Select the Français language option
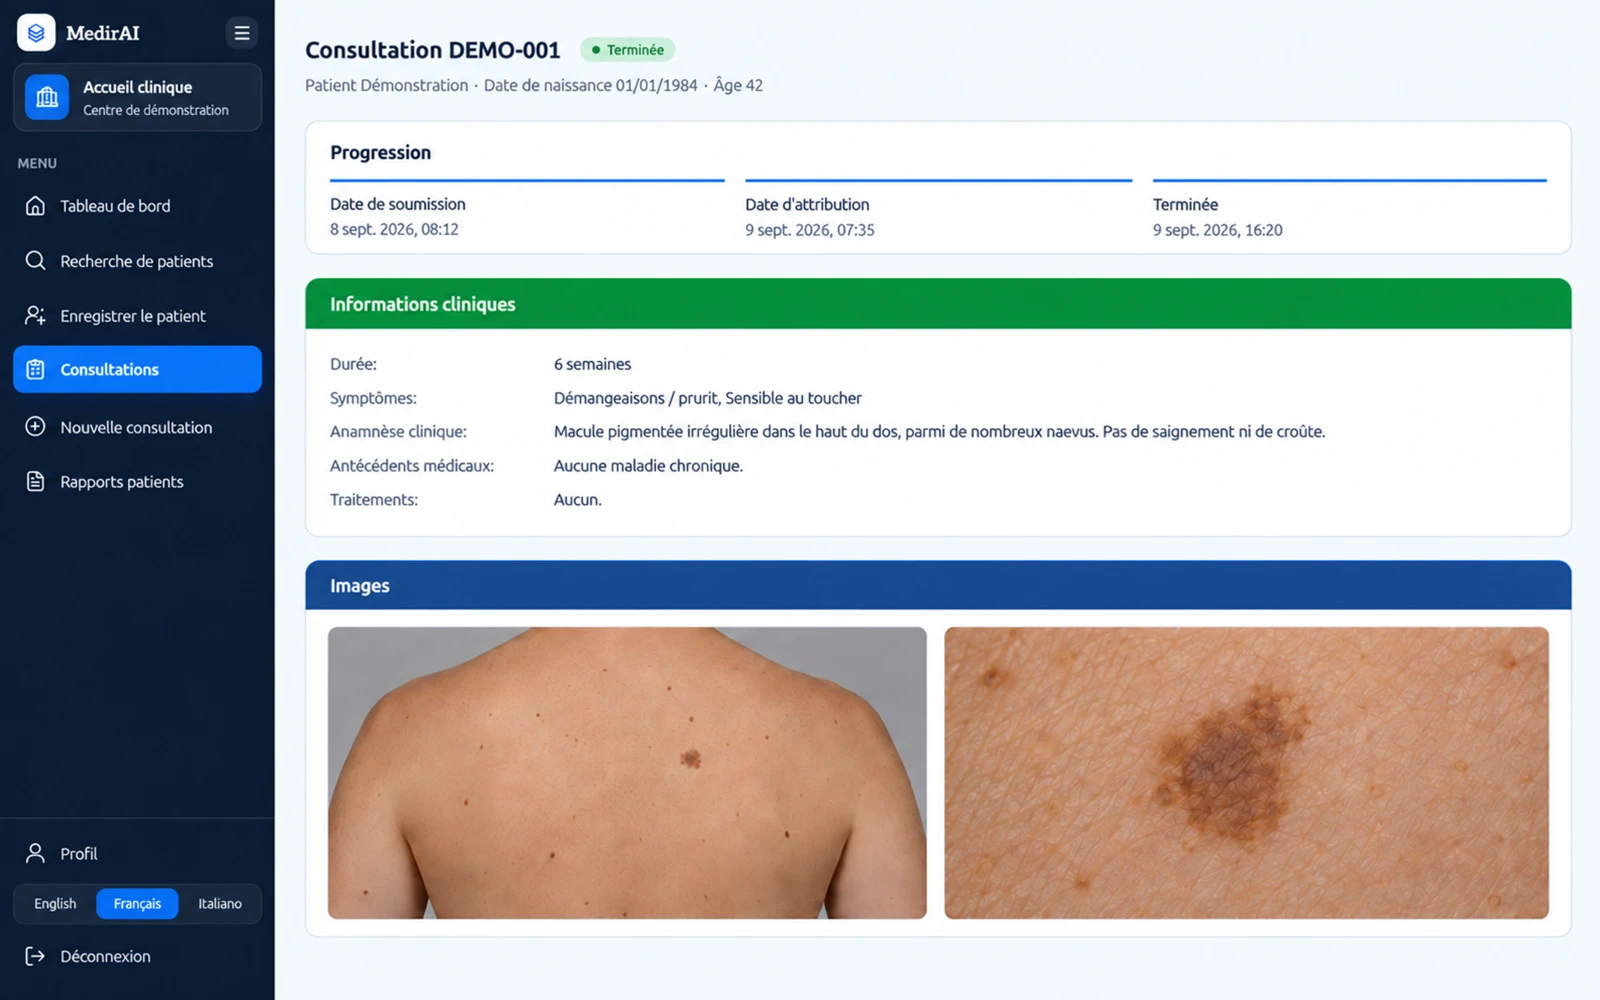This screenshot has height=1000, width=1600. click(x=137, y=904)
